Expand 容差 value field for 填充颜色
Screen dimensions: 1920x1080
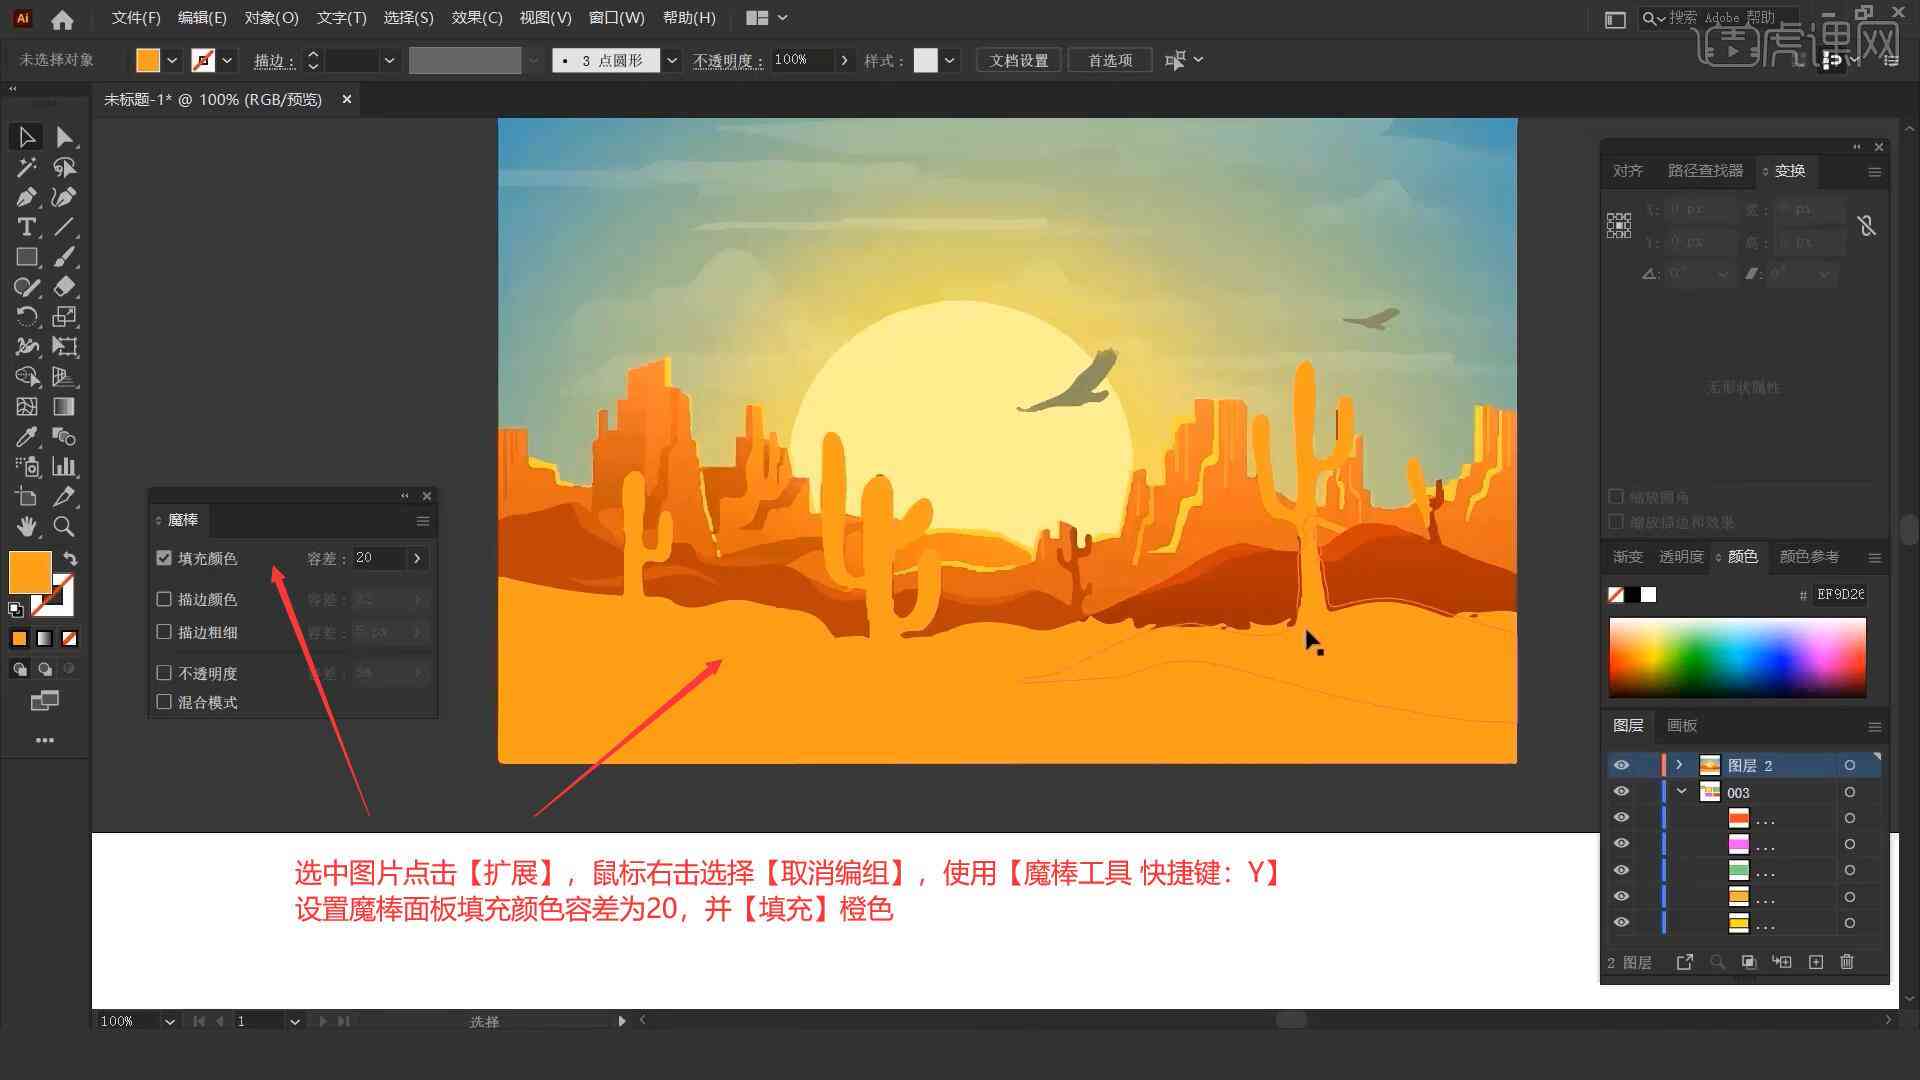pyautogui.click(x=418, y=558)
